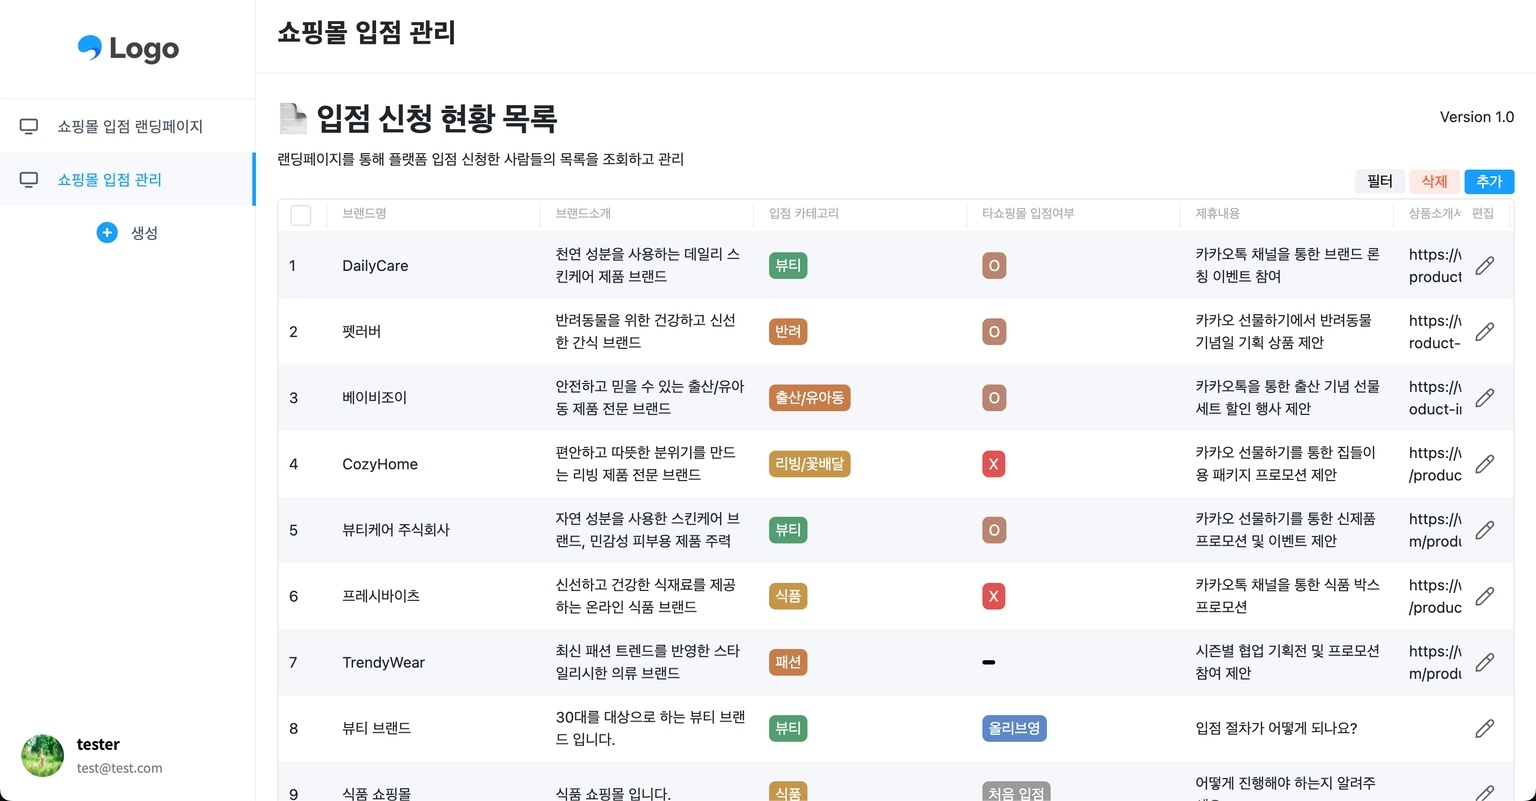Viewport: 1536px width, 801px height.
Task: Click the tester profile avatar
Action: tap(42, 755)
